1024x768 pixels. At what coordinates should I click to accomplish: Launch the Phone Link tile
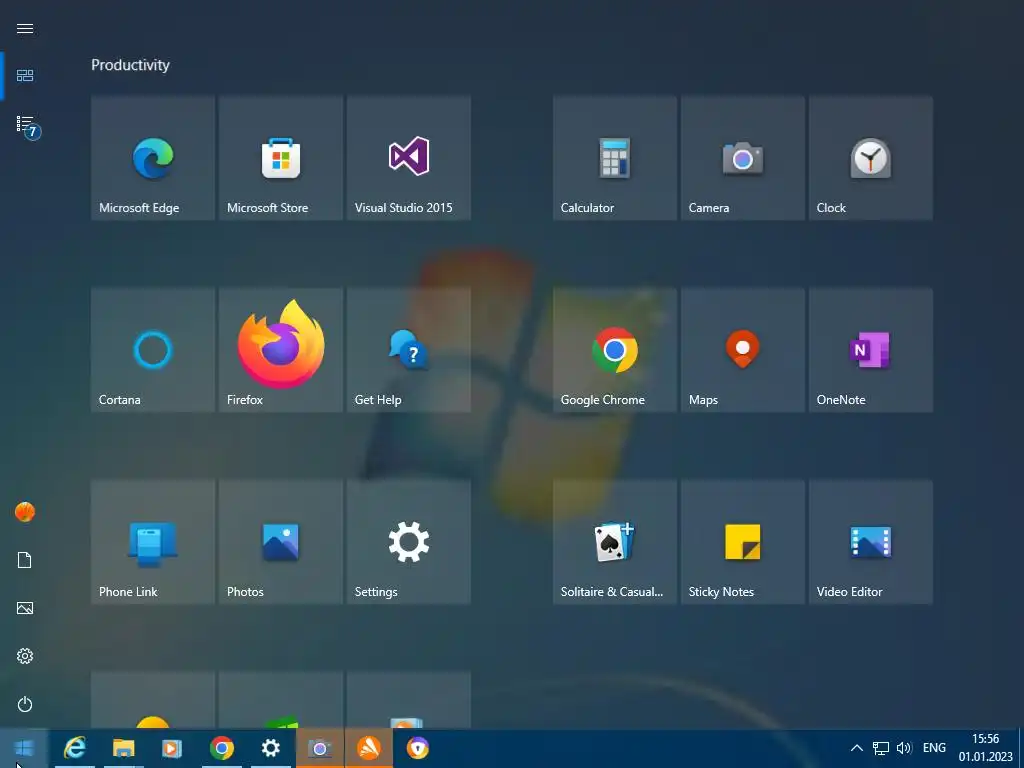coord(153,542)
